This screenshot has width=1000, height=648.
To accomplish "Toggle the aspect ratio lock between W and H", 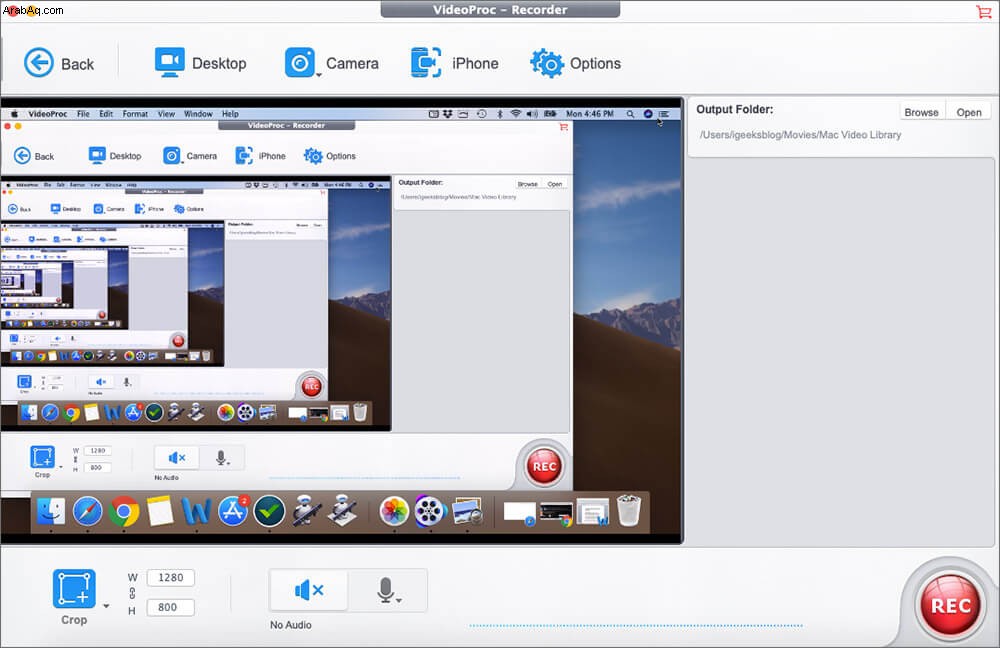I will pyautogui.click(x=132, y=593).
